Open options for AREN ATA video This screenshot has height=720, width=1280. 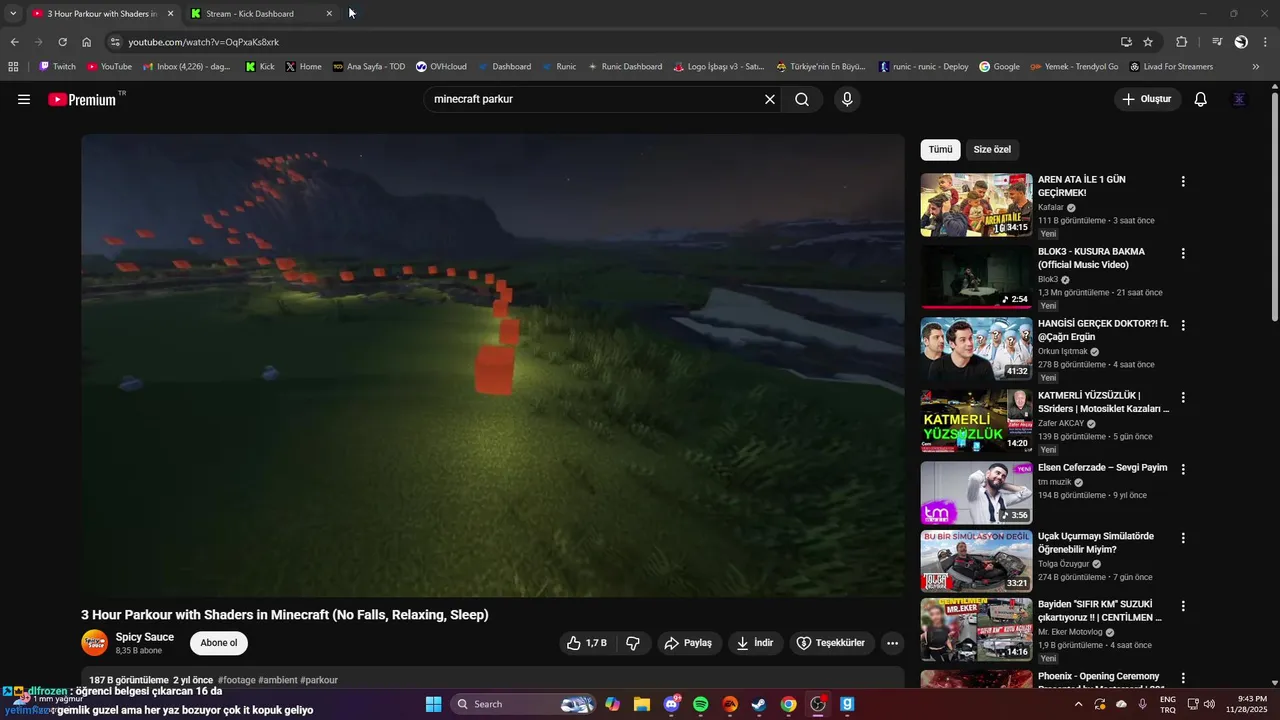click(1183, 182)
